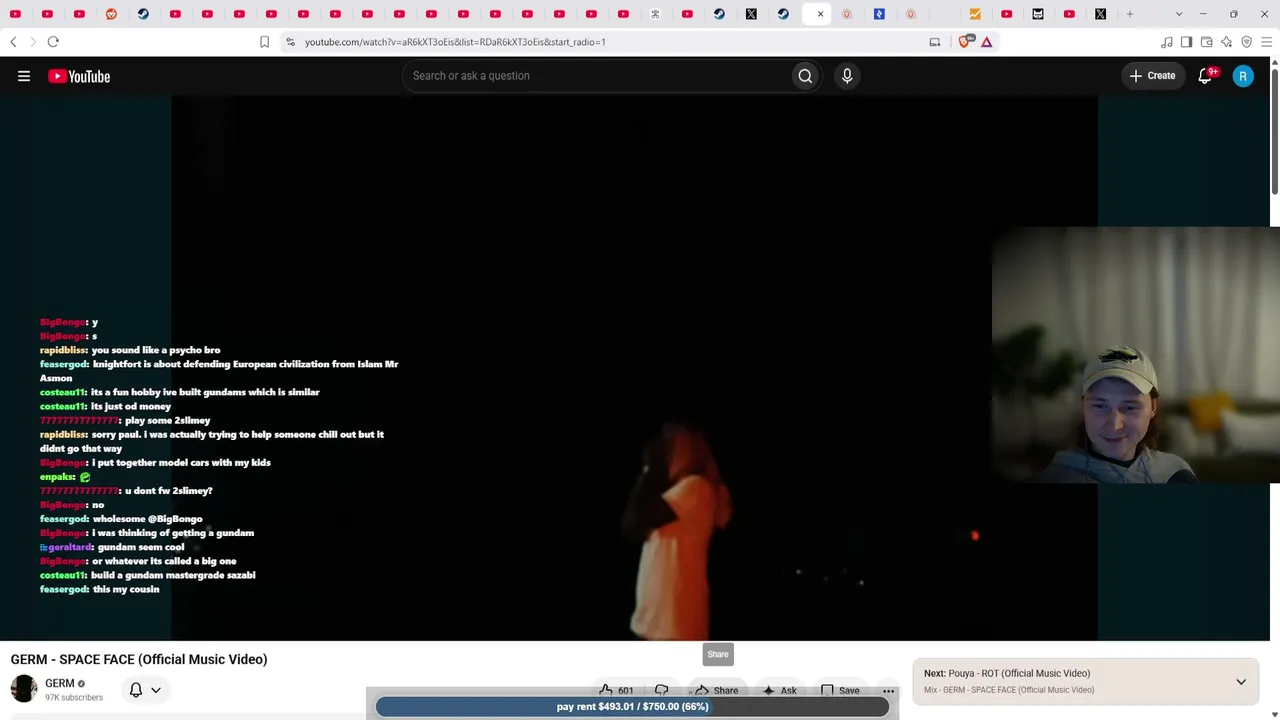Switch to the cat-icon tab

click(x=1038, y=14)
